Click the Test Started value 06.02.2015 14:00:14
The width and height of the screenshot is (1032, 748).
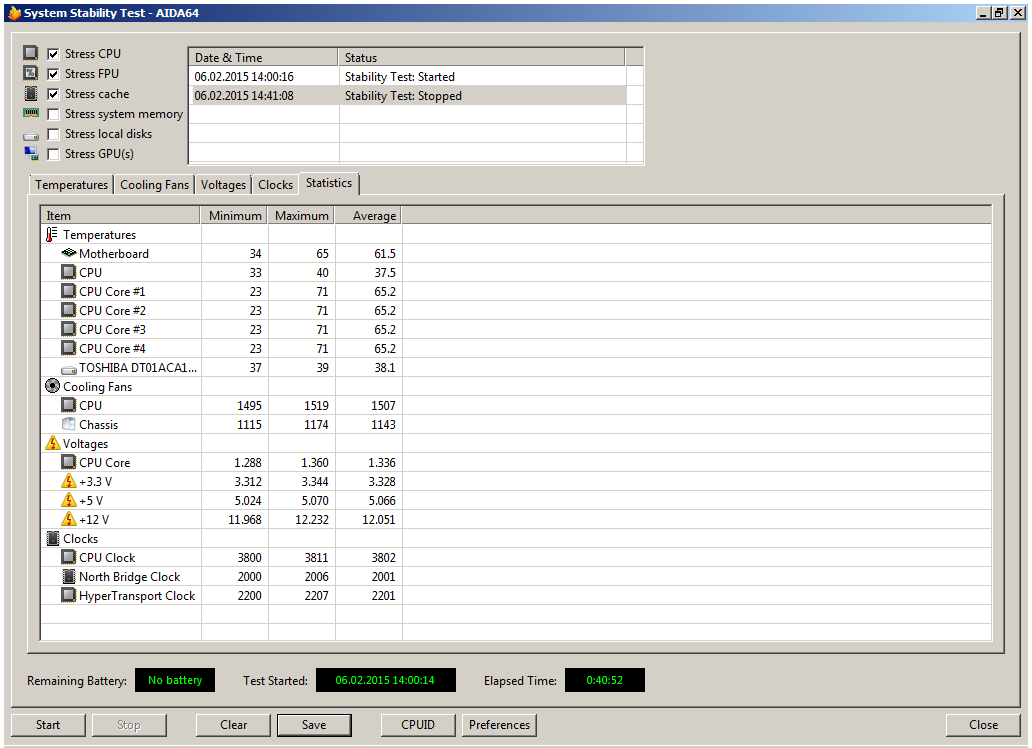click(x=386, y=680)
